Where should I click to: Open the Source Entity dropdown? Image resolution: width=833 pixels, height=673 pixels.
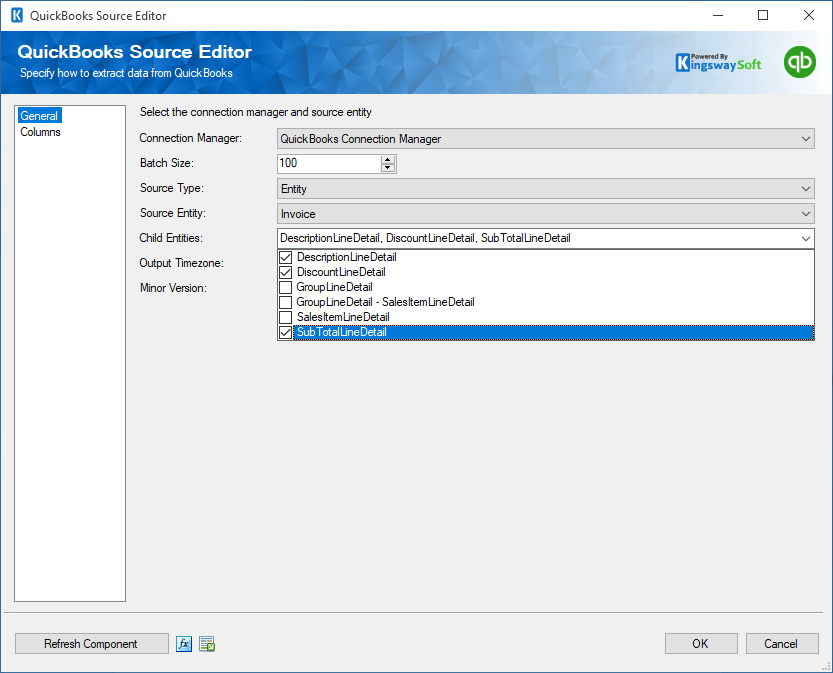click(805, 214)
